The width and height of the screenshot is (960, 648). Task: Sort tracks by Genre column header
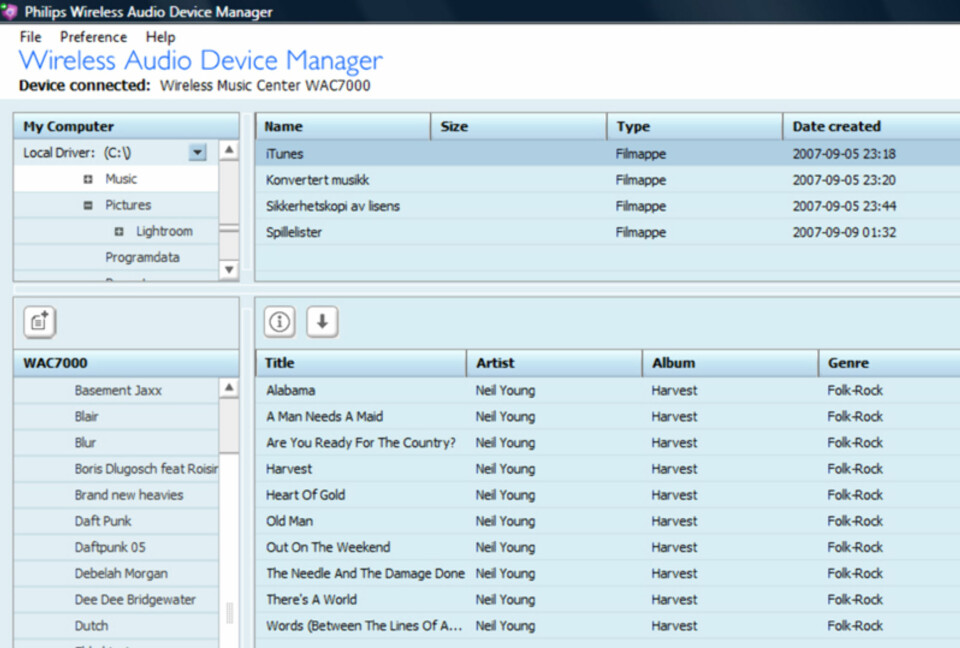(x=890, y=363)
